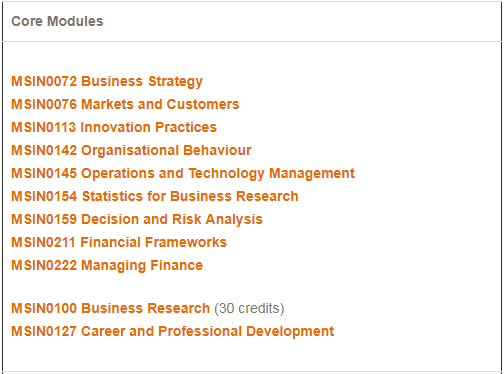
Task: Open MSIN0100 Business Research link
Action: coord(111,308)
